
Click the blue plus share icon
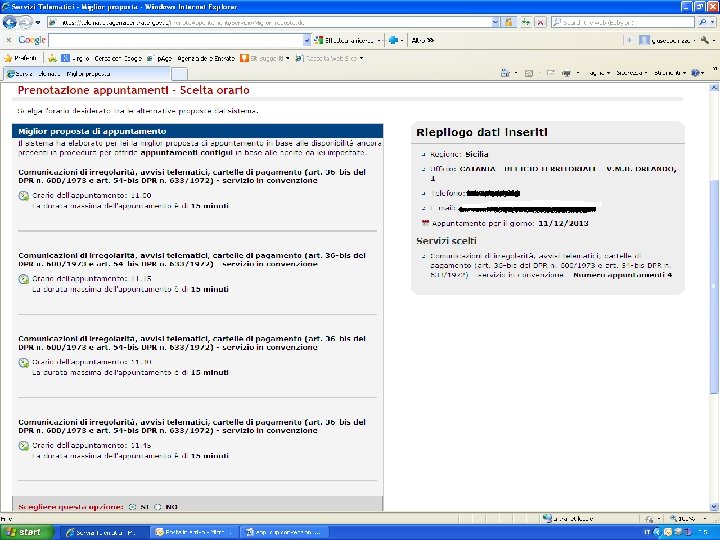coord(393,40)
